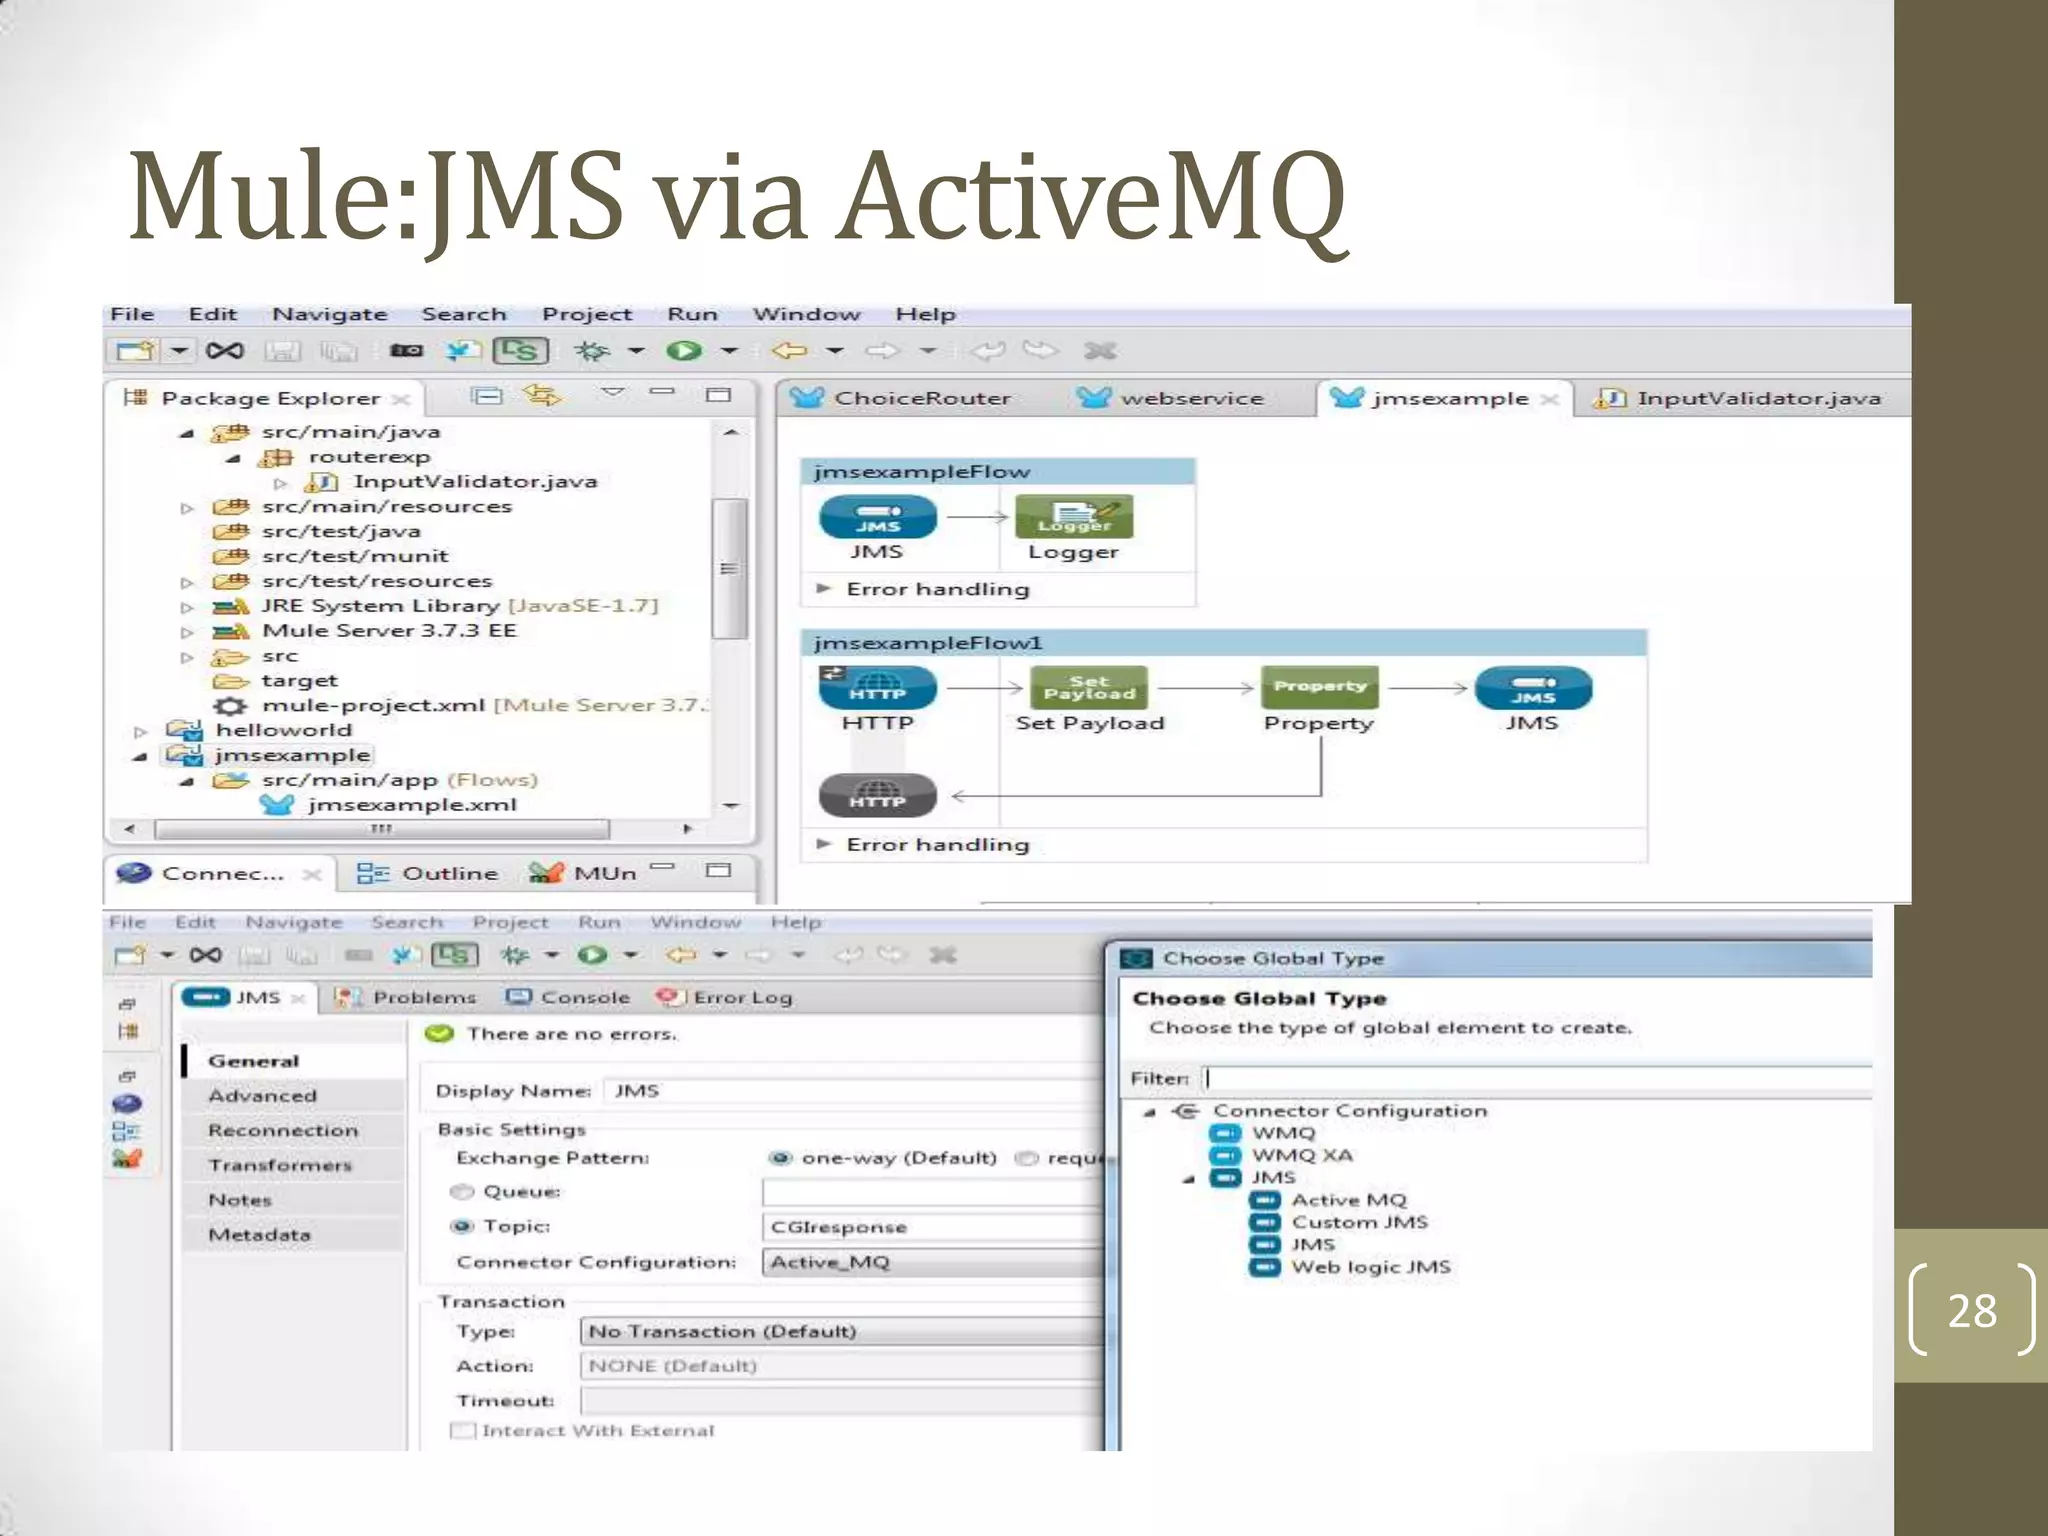The image size is (2048, 1536).
Task: Toggle Interact With External checkbox
Action: 462,1430
